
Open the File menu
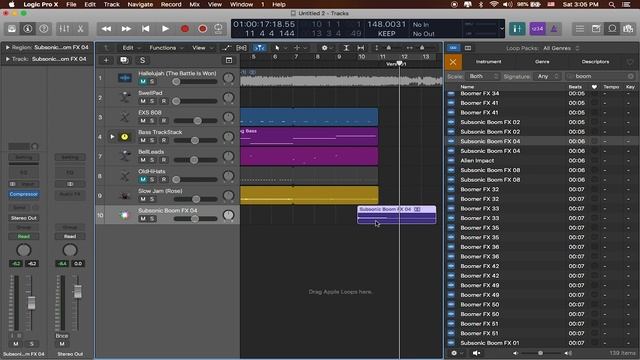pos(71,4)
